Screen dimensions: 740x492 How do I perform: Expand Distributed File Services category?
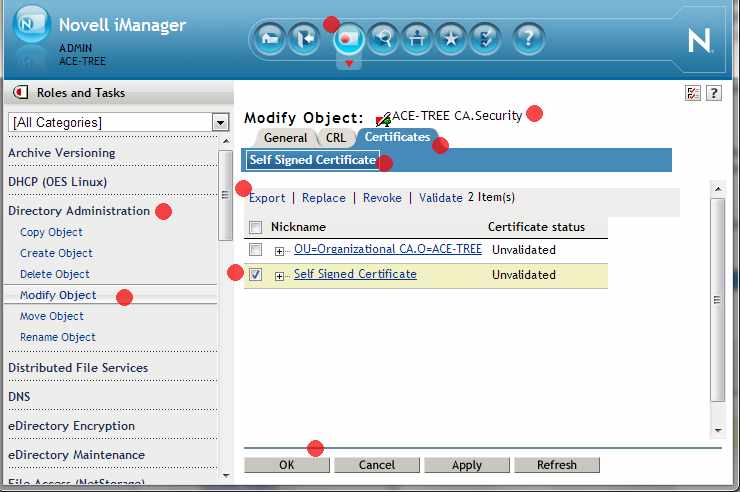[78, 367]
